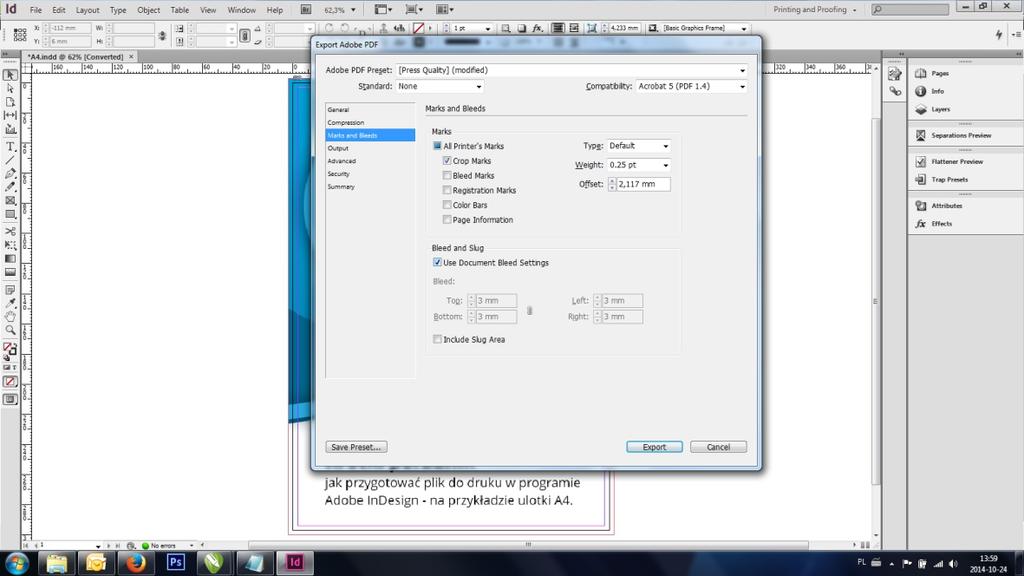This screenshot has height=576, width=1024.
Task: Select the Rectangle Frame tool
Action: click(x=10, y=200)
